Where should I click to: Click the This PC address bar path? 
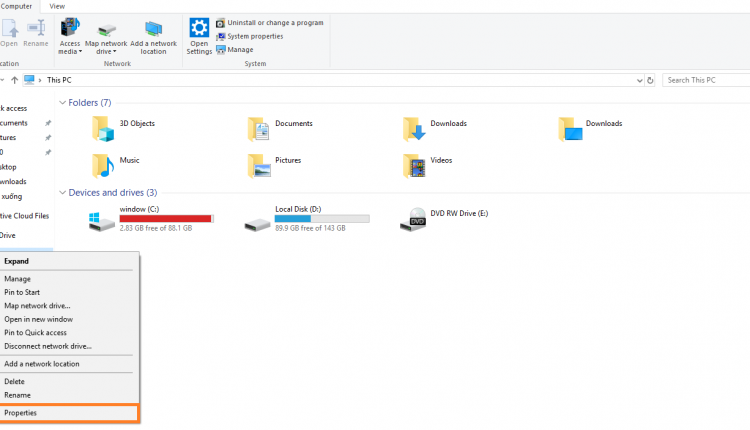tap(59, 80)
